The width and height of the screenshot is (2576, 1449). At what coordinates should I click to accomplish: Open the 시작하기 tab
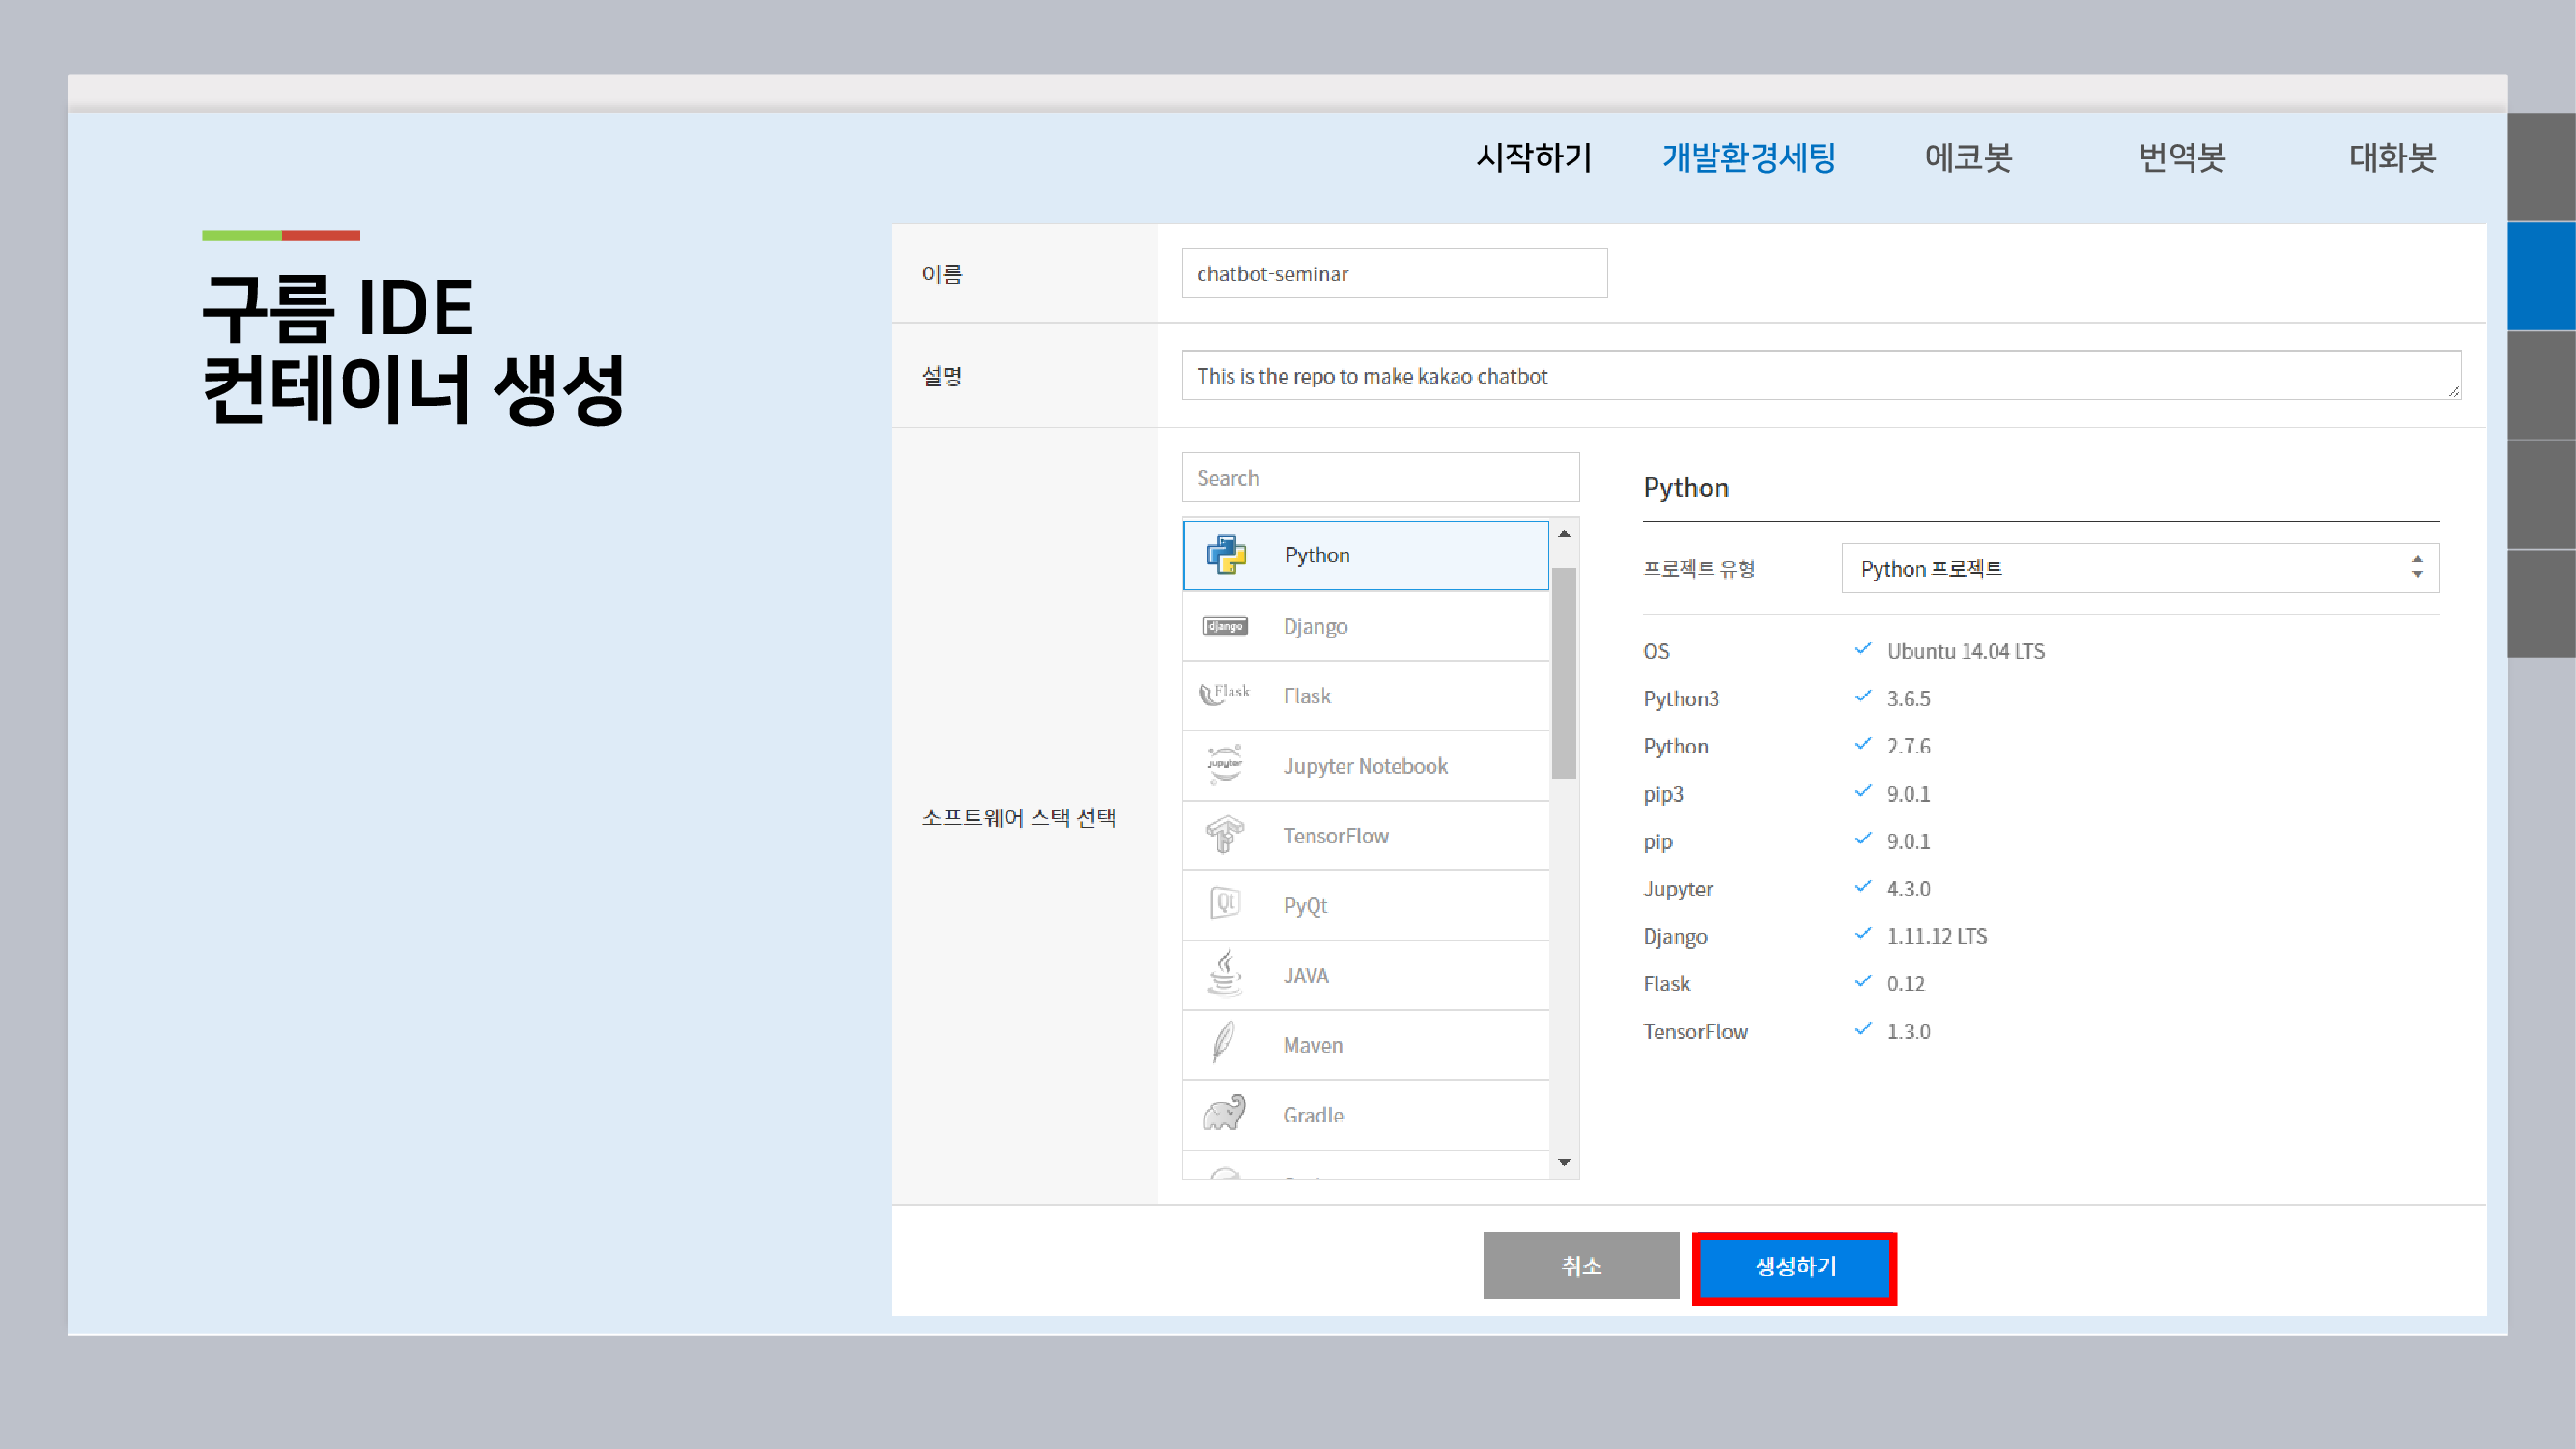tap(1533, 158)
